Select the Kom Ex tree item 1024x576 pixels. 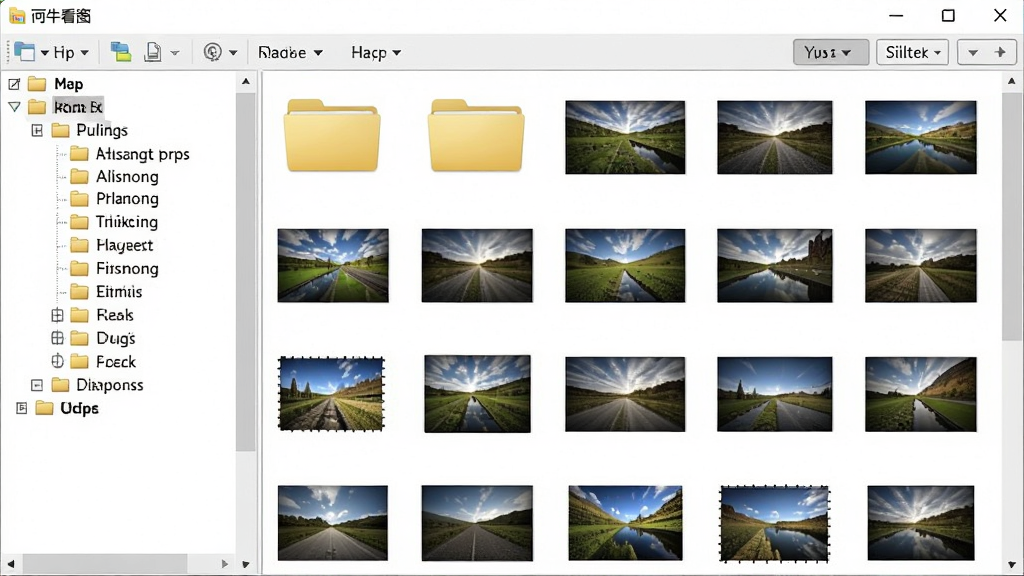[x=78, y=107]
